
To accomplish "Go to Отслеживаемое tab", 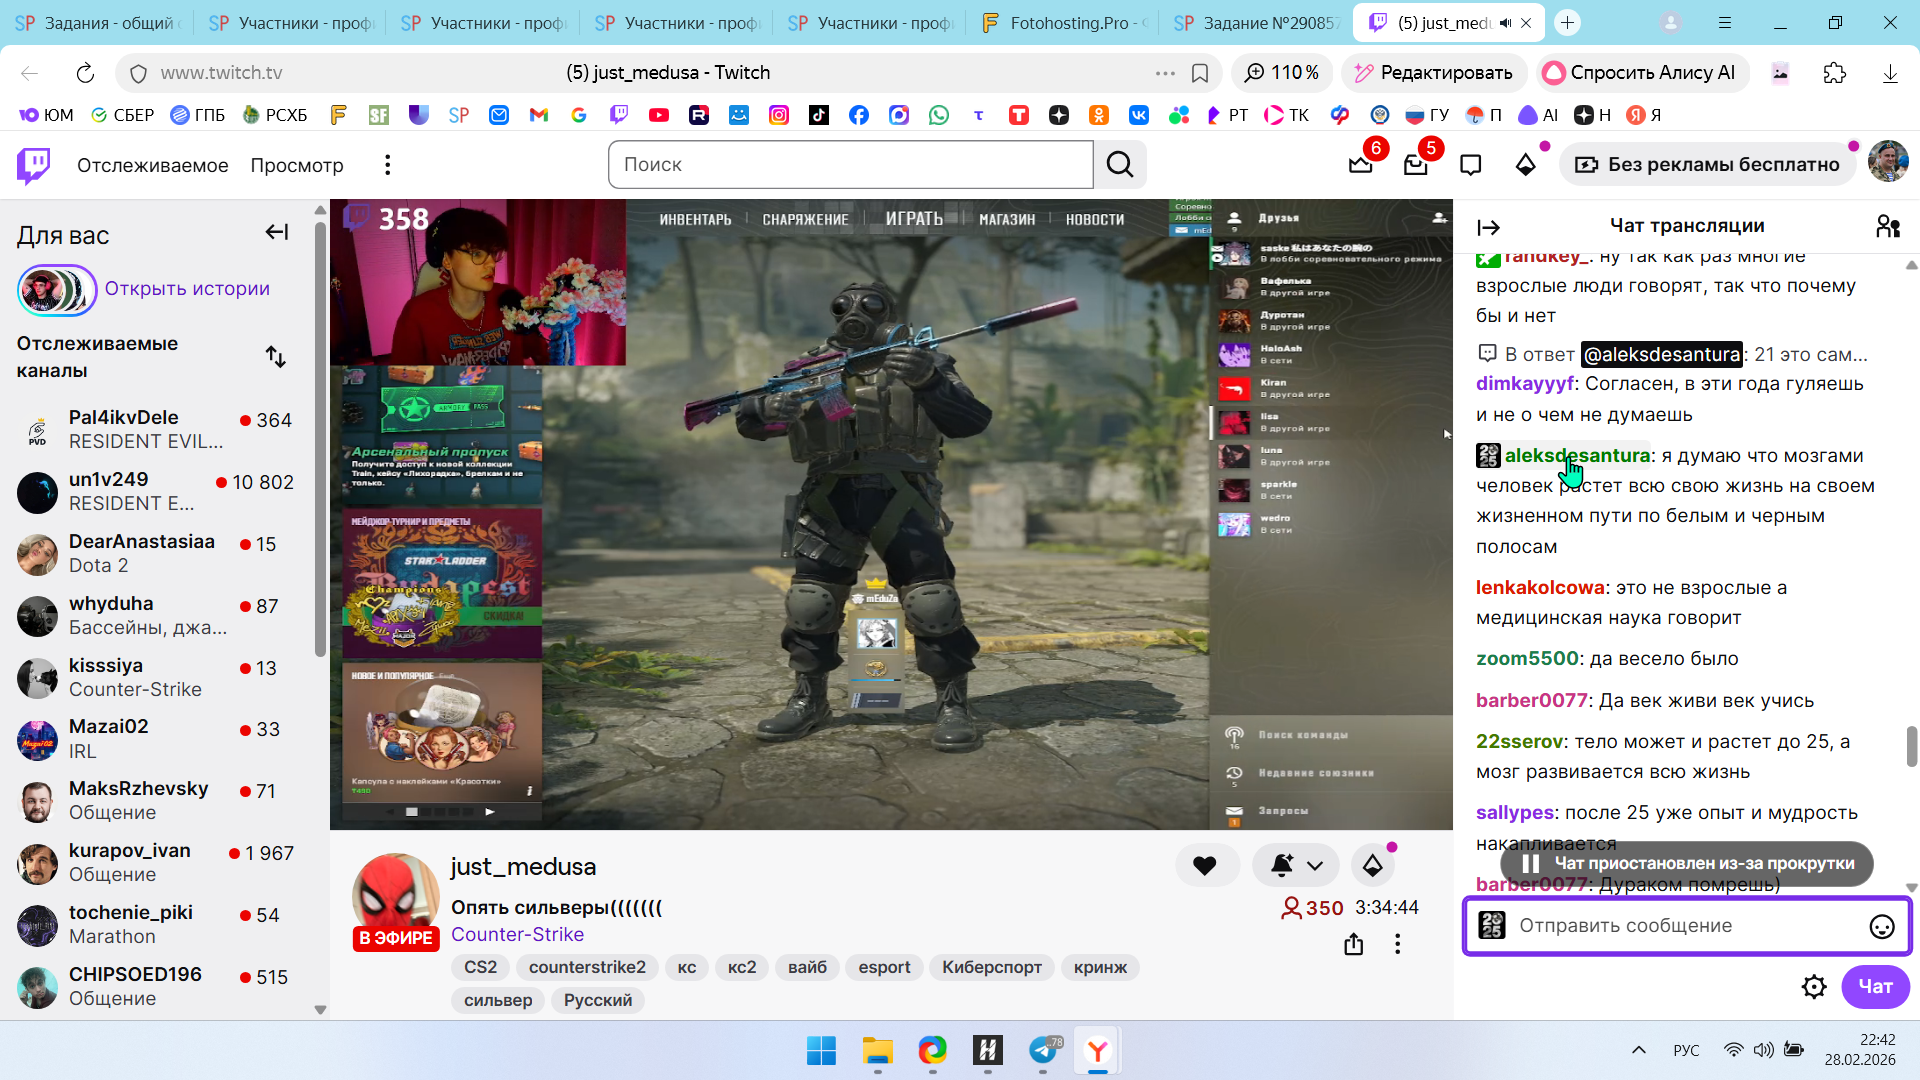I will pos(152,165).
